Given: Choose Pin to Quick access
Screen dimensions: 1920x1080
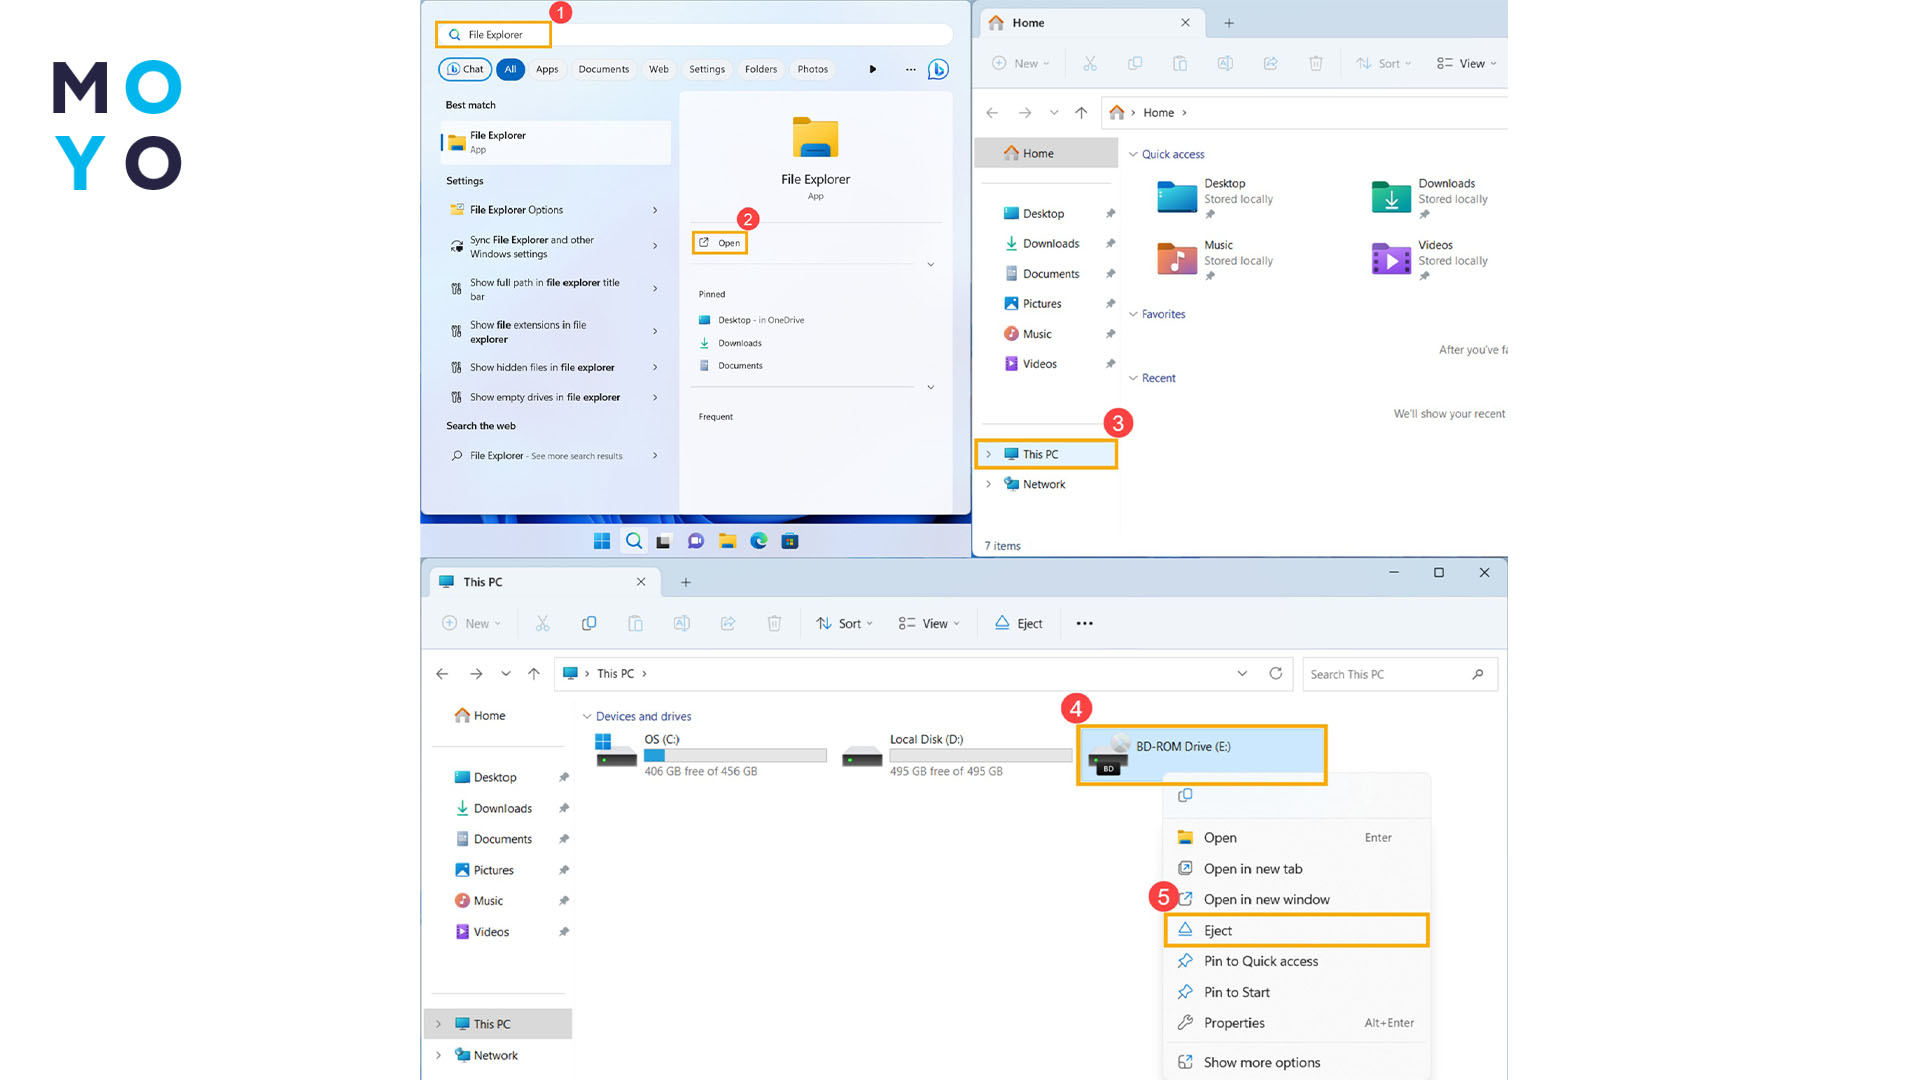Looking at the screenshot, I should (x=1297, y=961).
